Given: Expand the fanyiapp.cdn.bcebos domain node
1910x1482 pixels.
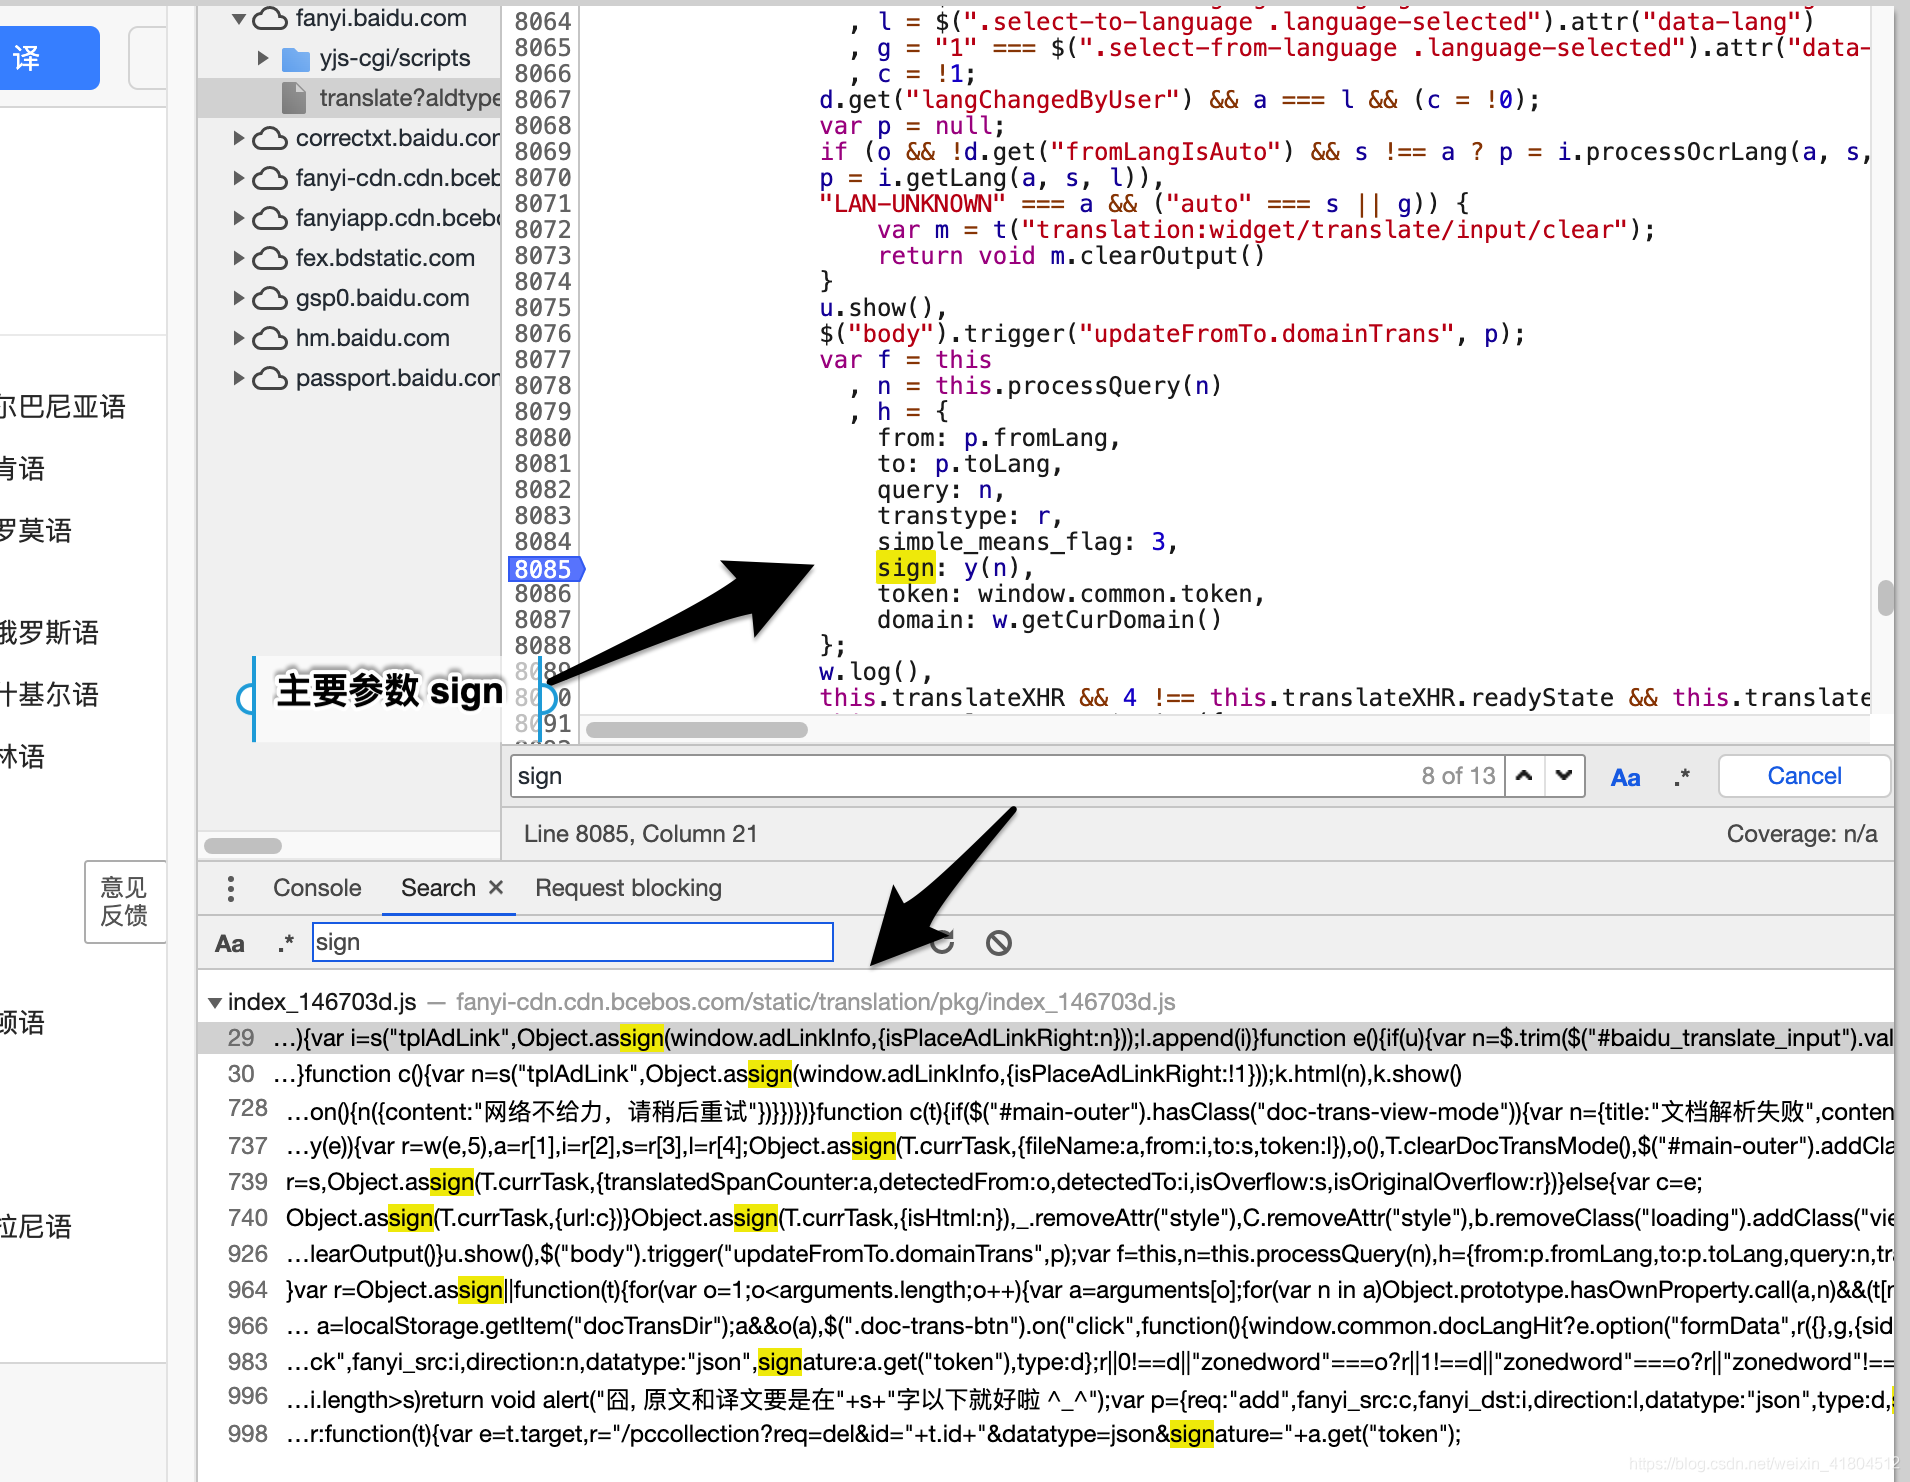Looking at the screenshot, I should pyautogui.click(x=238, y=218).
